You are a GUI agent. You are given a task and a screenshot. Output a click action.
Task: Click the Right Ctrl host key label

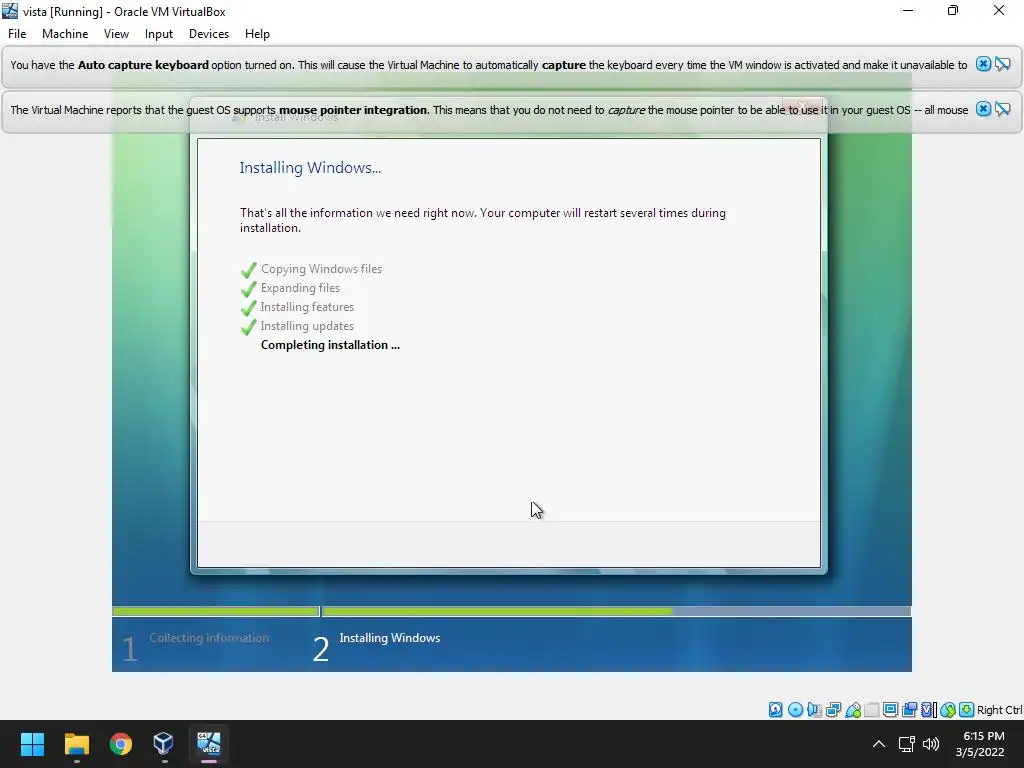pos(1000,710)
